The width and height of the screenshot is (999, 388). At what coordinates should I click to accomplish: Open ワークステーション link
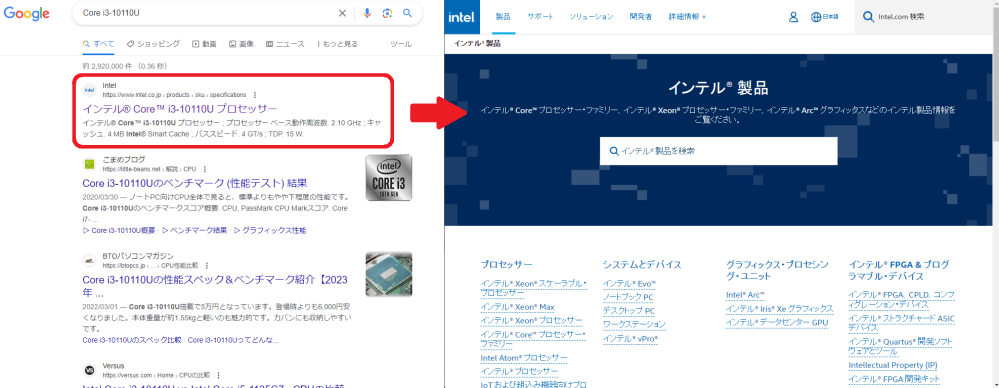tap(634, 324)
